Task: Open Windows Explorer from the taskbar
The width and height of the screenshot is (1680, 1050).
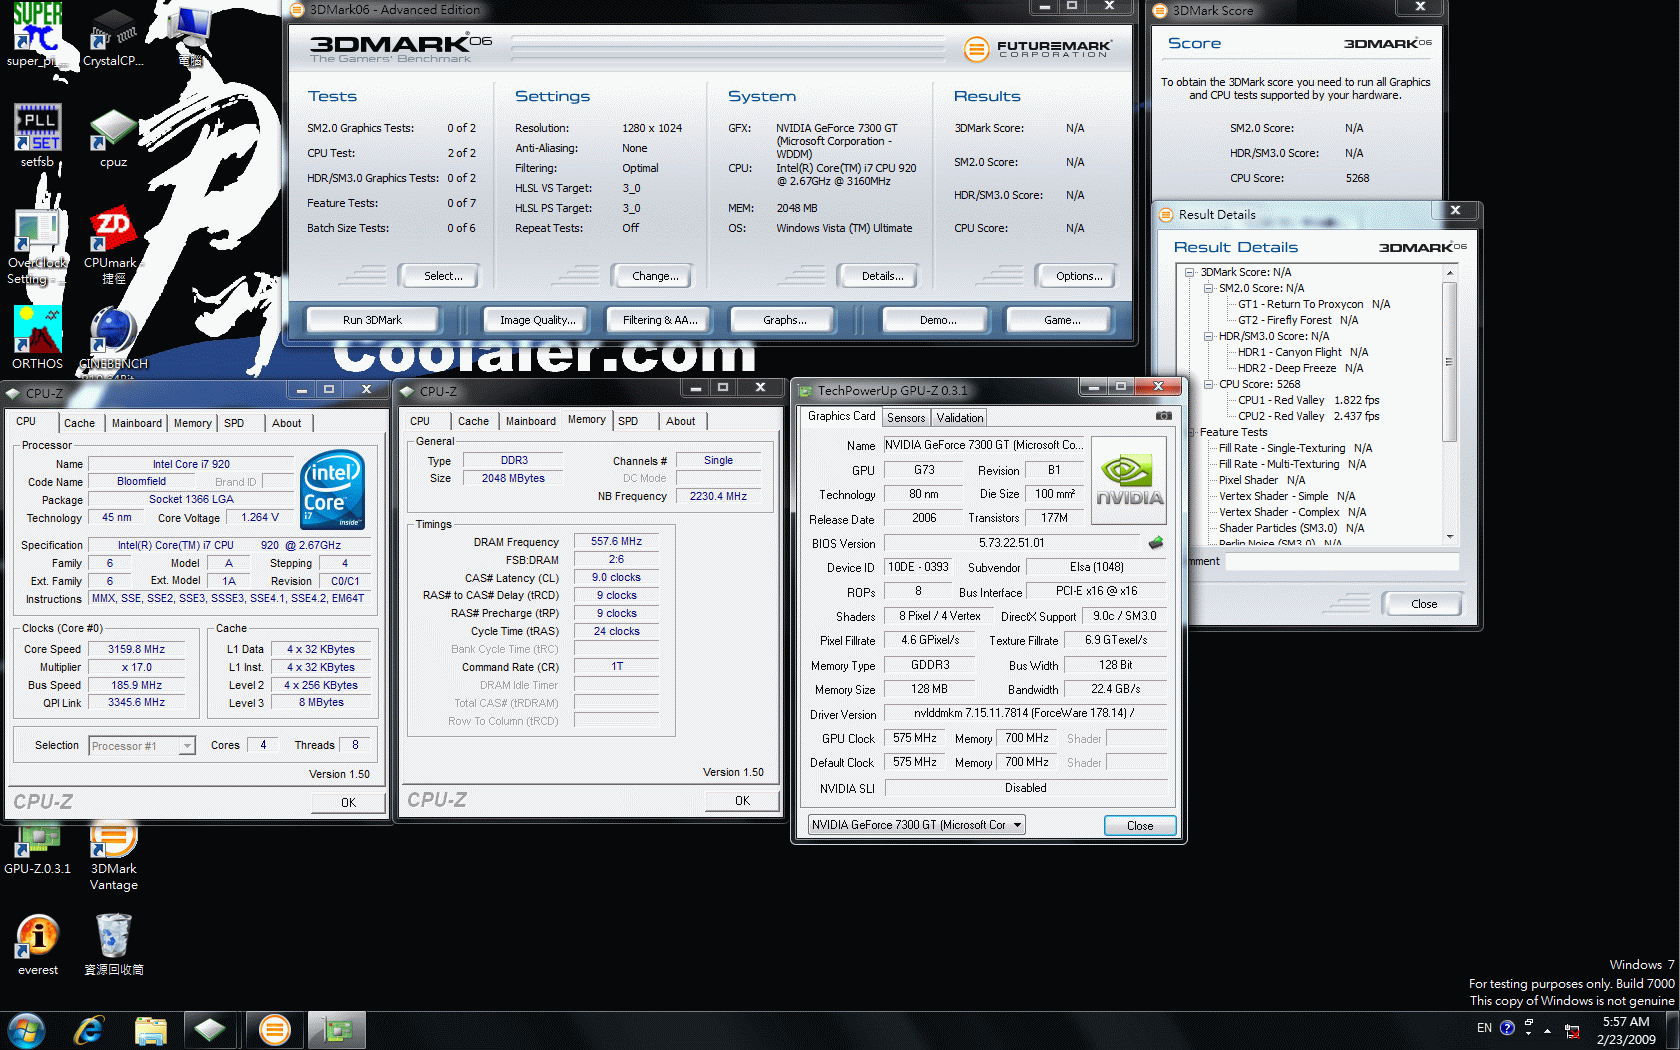Action: pyautogui.click(x=150, y=1030)
